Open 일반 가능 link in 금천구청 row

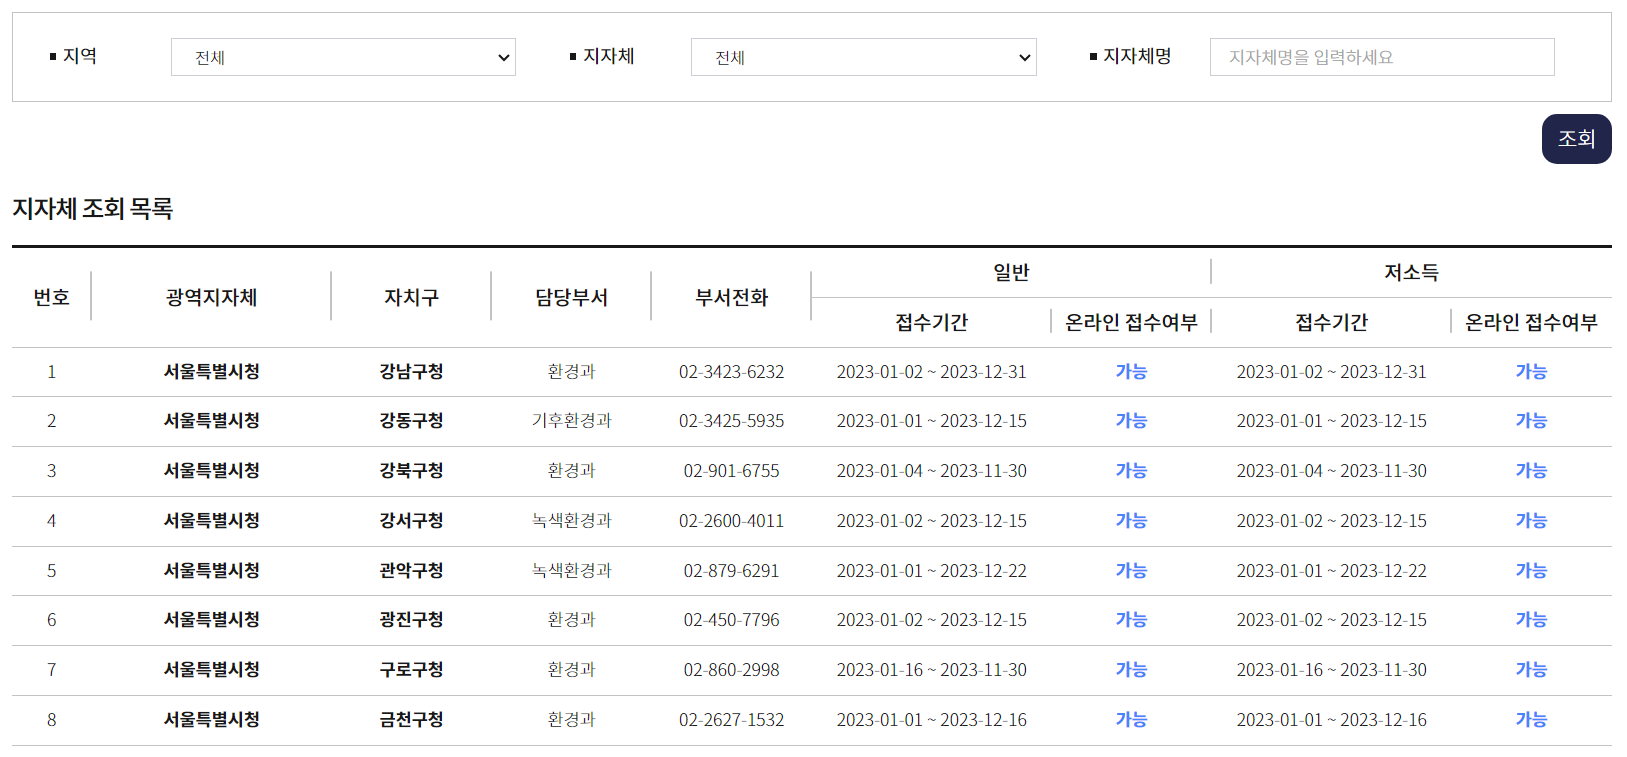pyautogui.click(x=1131, y=720)
